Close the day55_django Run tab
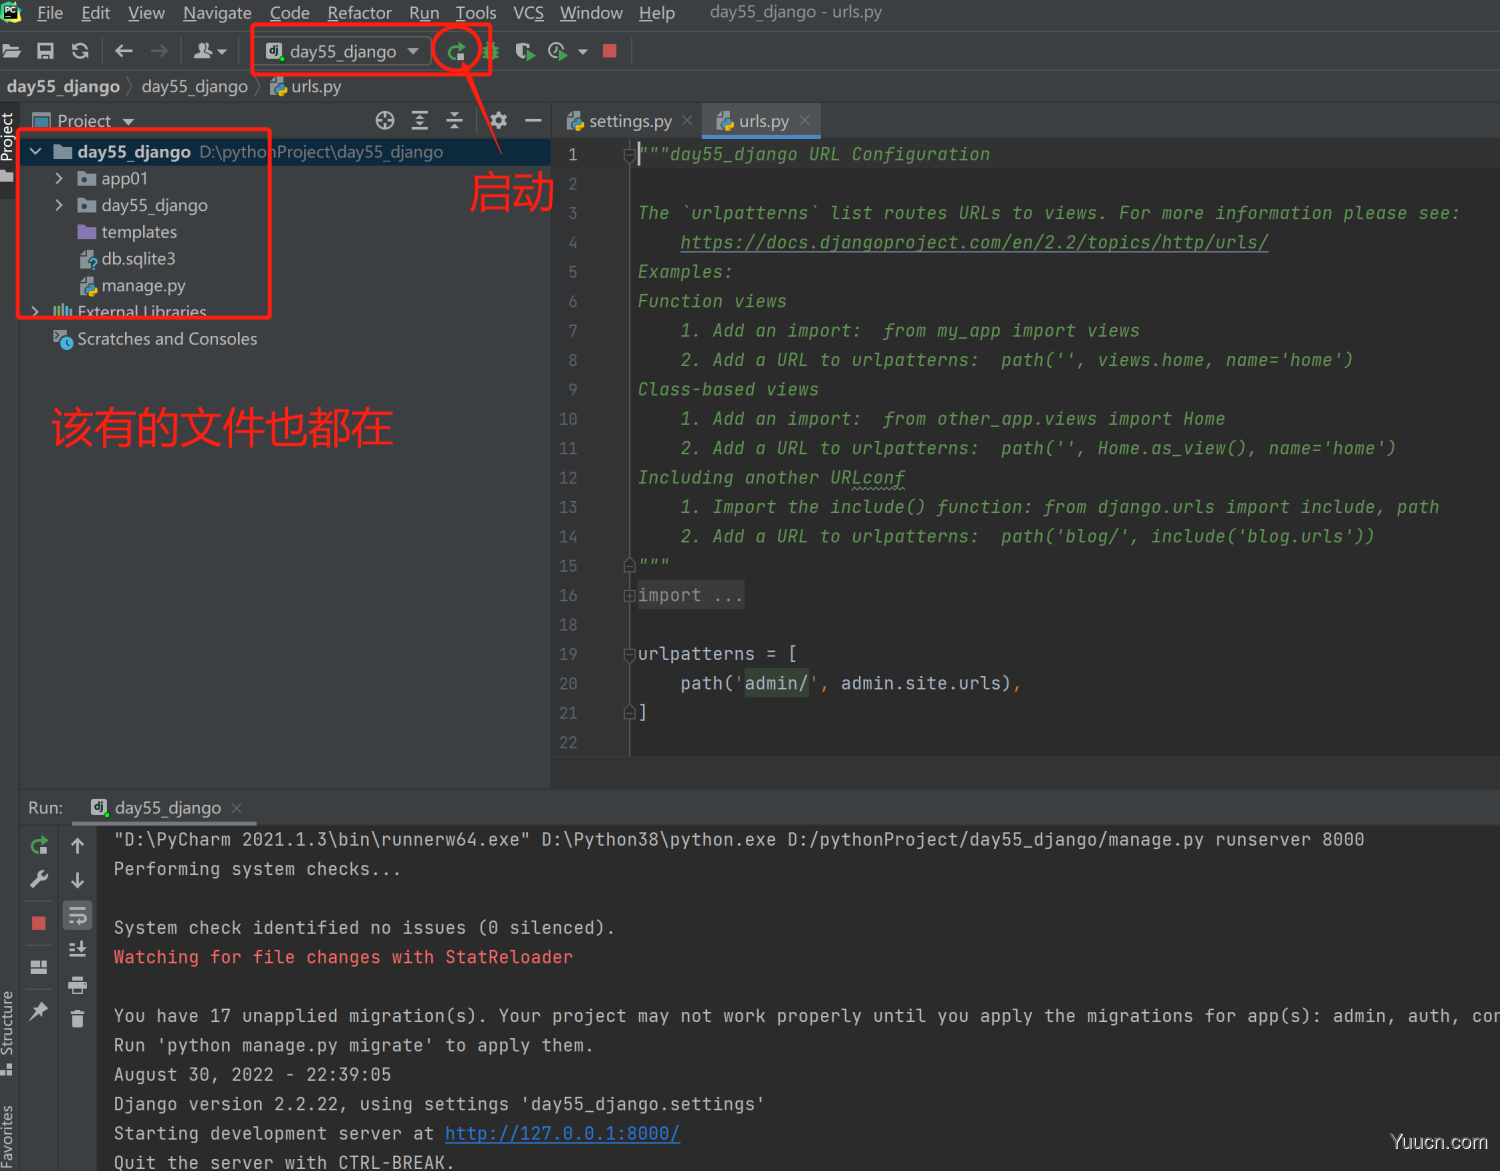 click(237, 808)
